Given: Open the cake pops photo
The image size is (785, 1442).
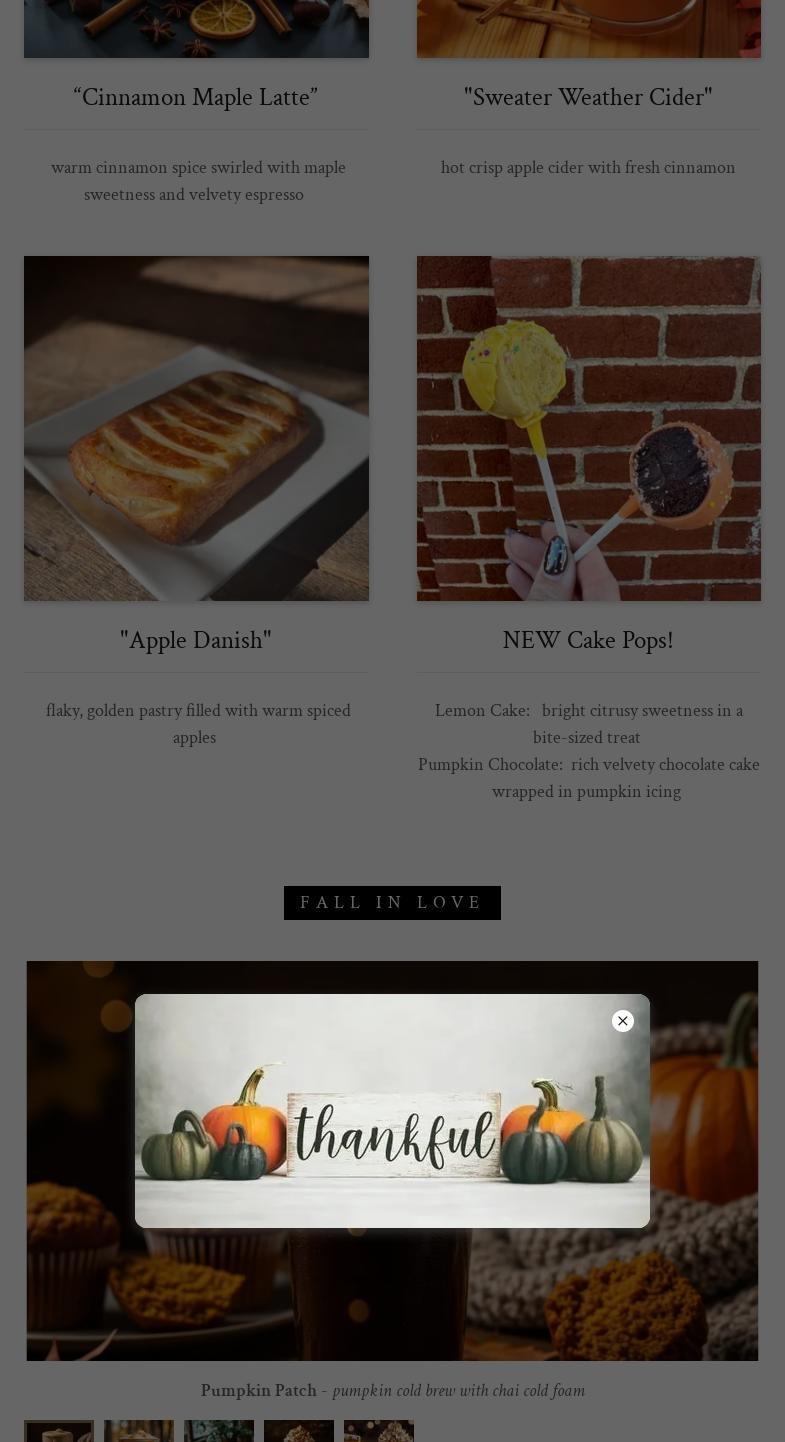Looking at the screenshot, I should pos(589,428).
